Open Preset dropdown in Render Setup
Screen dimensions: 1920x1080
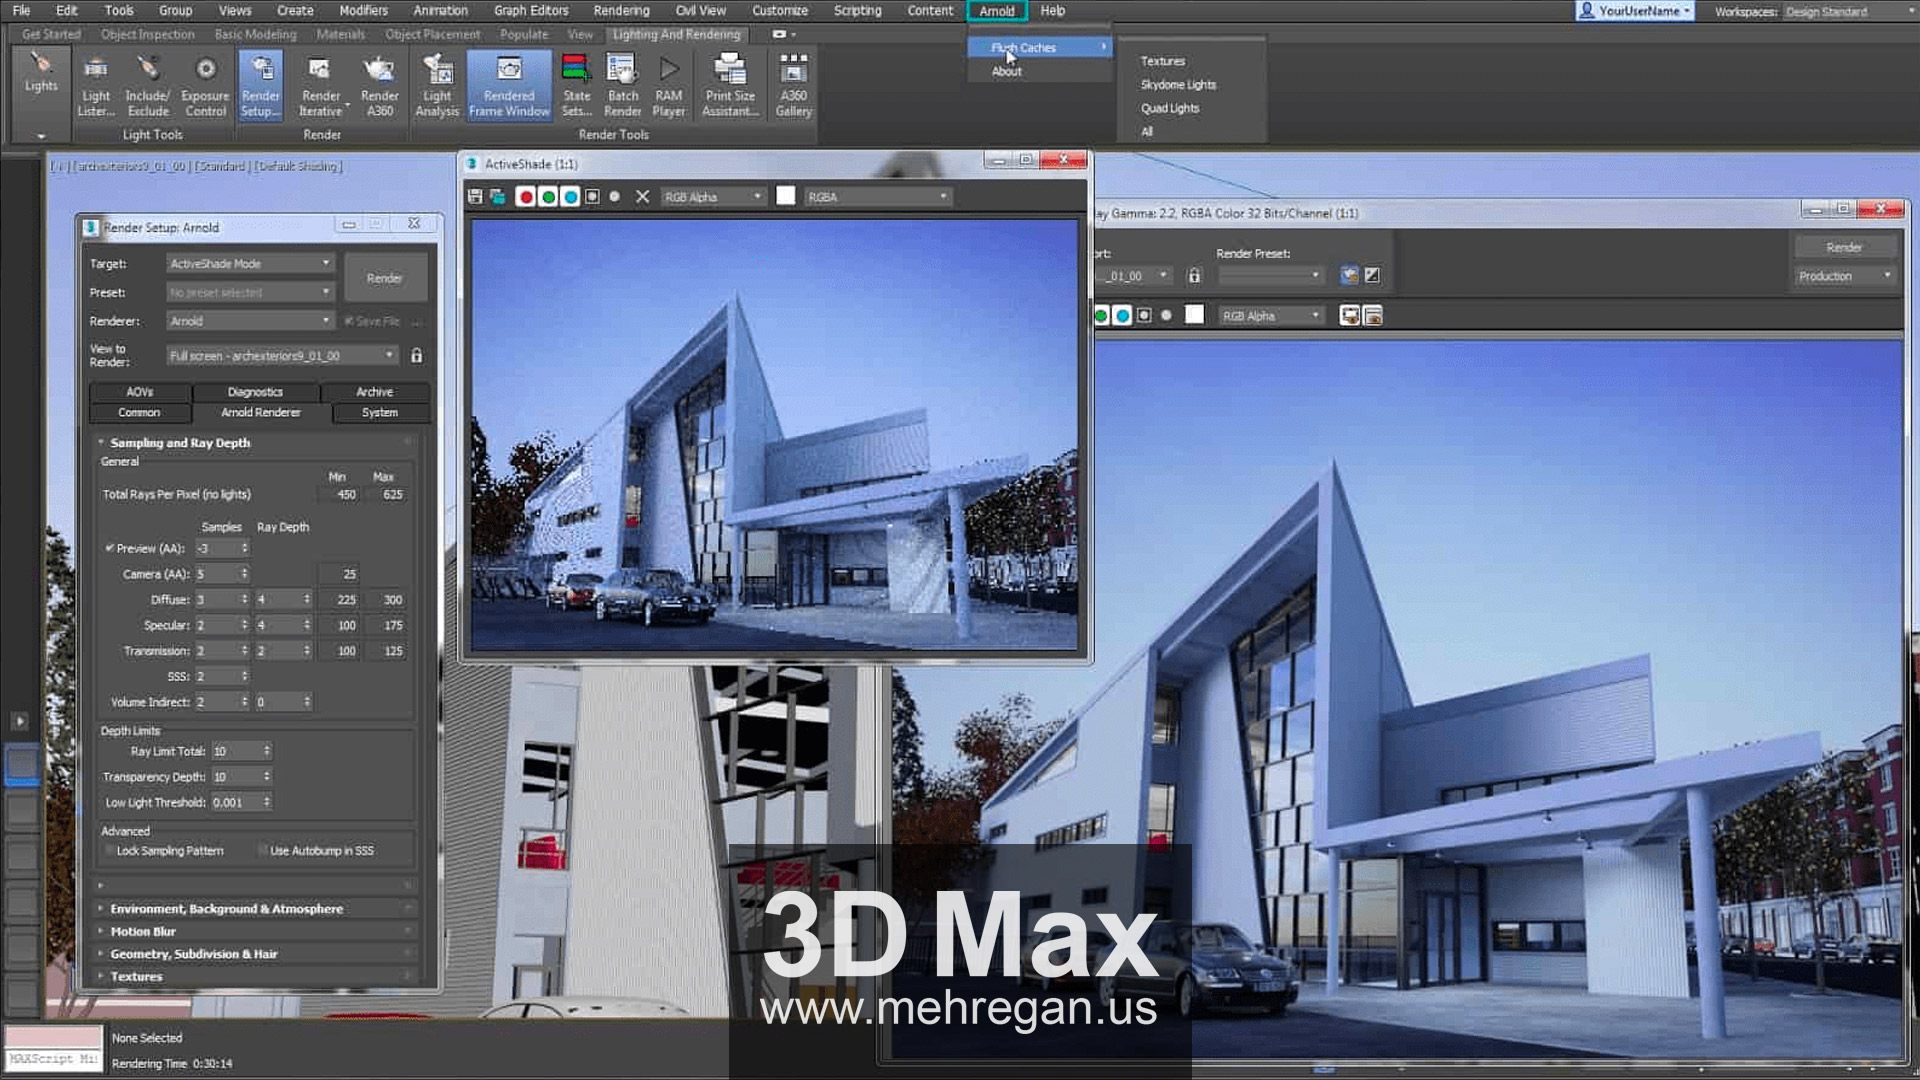250,292
